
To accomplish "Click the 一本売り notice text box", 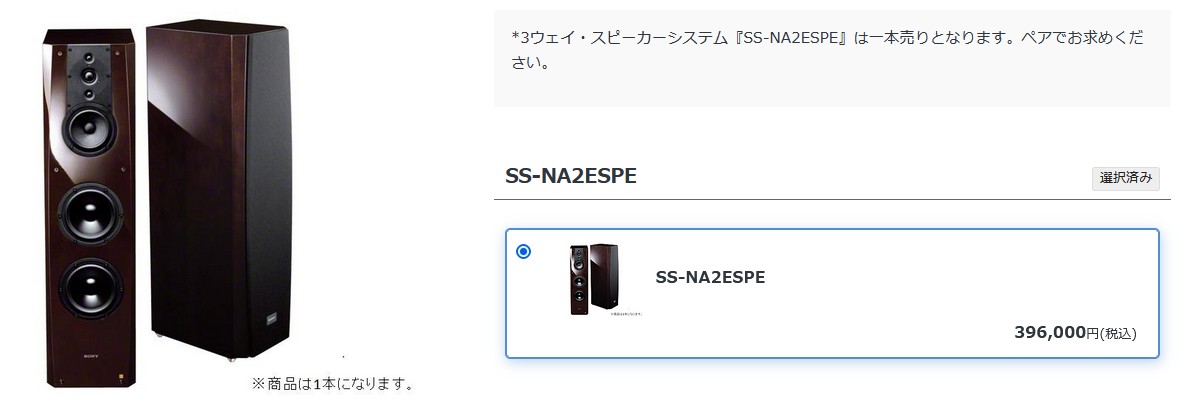I will tap(832, 58).
